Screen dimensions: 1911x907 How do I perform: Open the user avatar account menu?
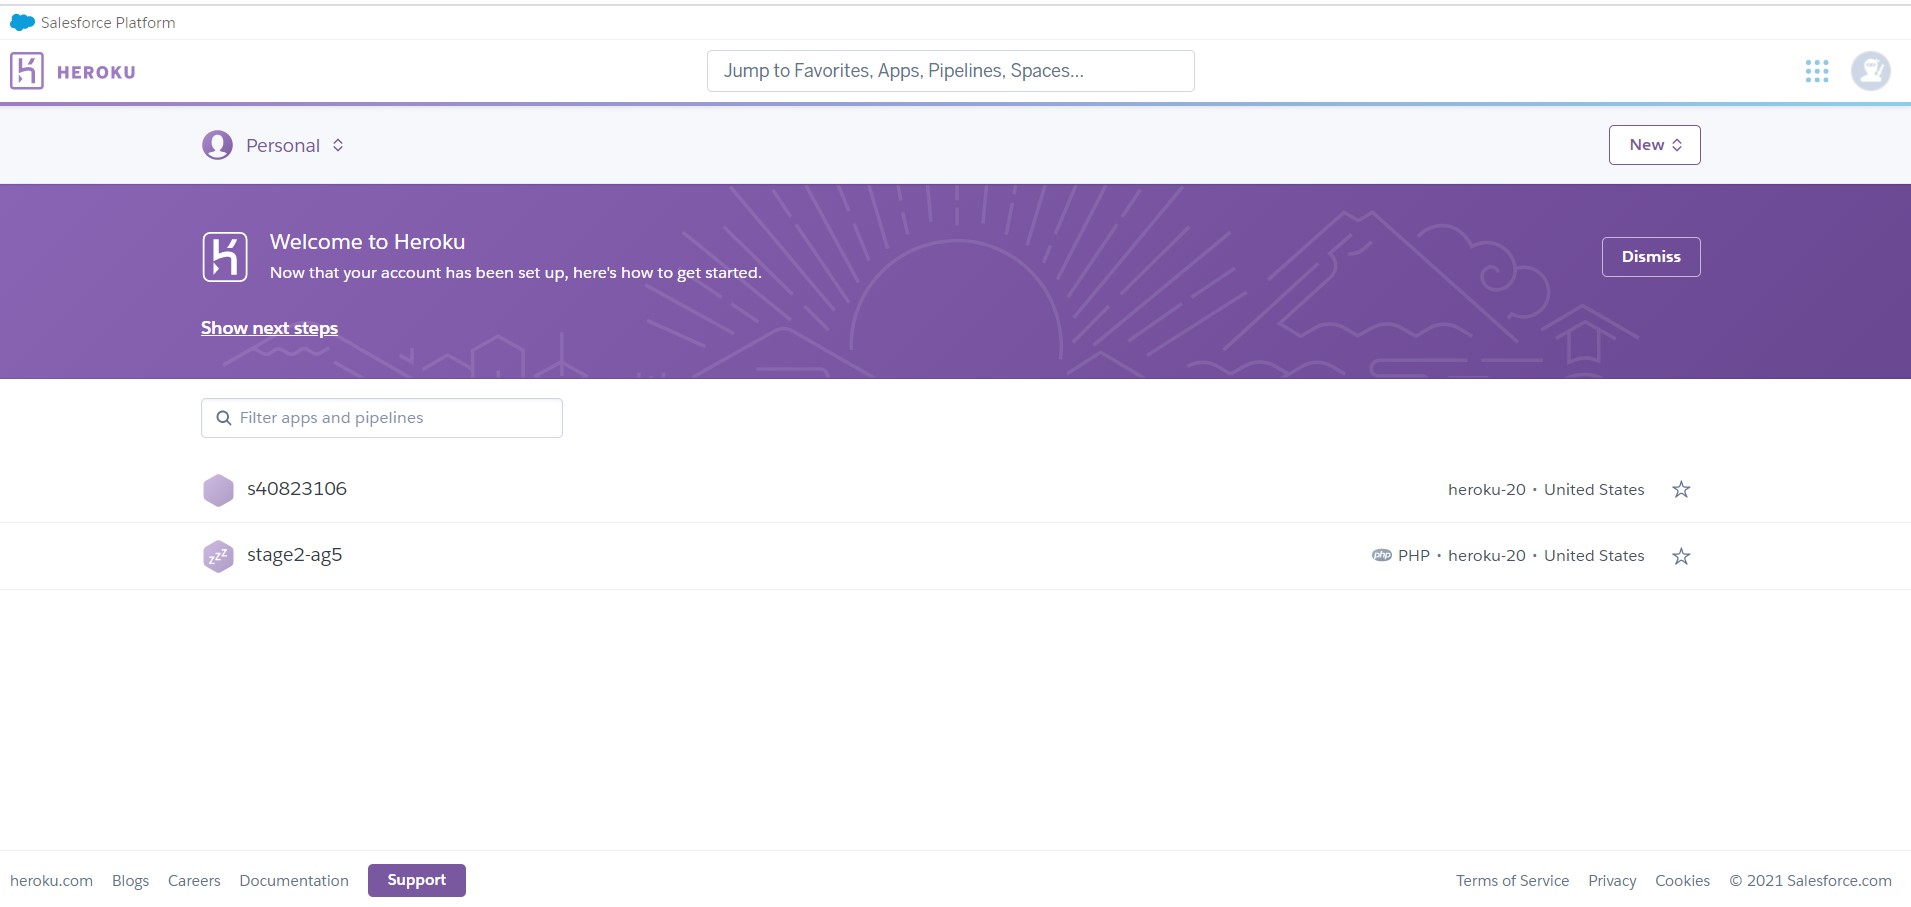(x=1870, y=71)
